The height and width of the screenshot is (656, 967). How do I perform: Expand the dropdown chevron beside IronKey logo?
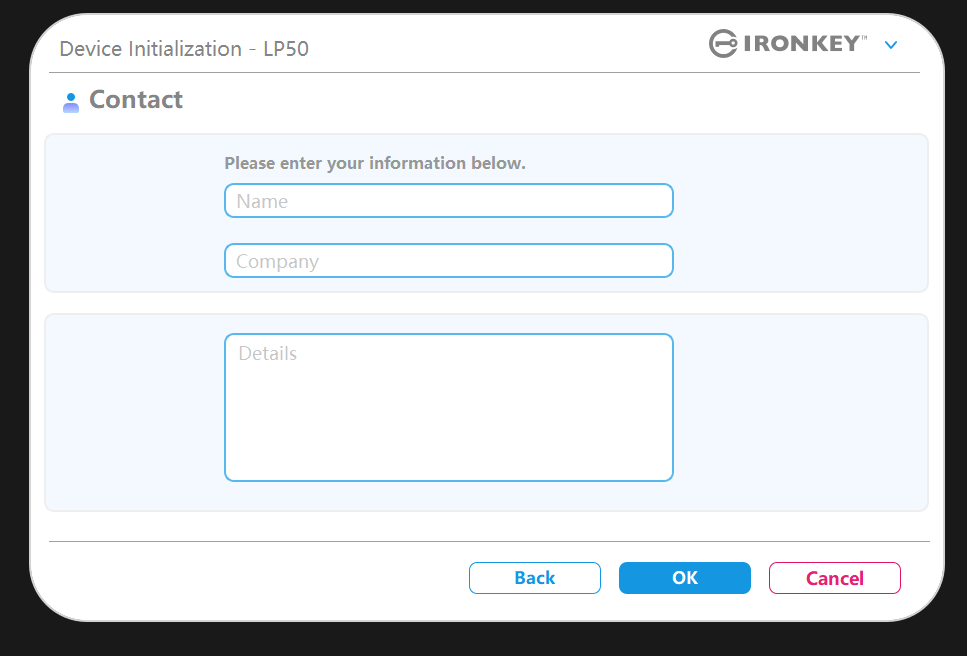pos(891,45)
